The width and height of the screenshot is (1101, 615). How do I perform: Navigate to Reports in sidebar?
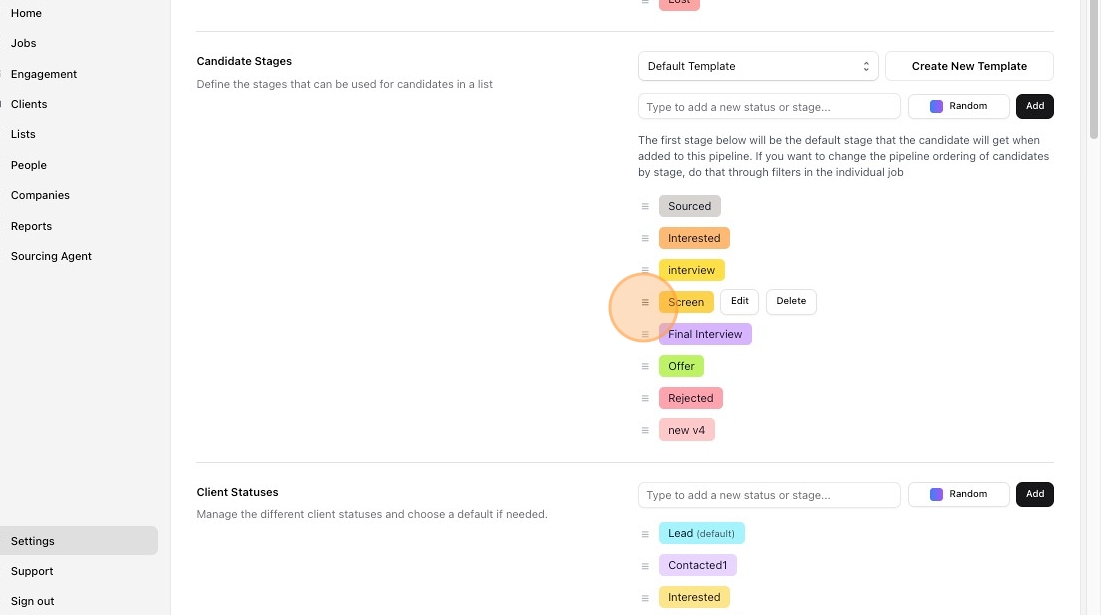31,226
